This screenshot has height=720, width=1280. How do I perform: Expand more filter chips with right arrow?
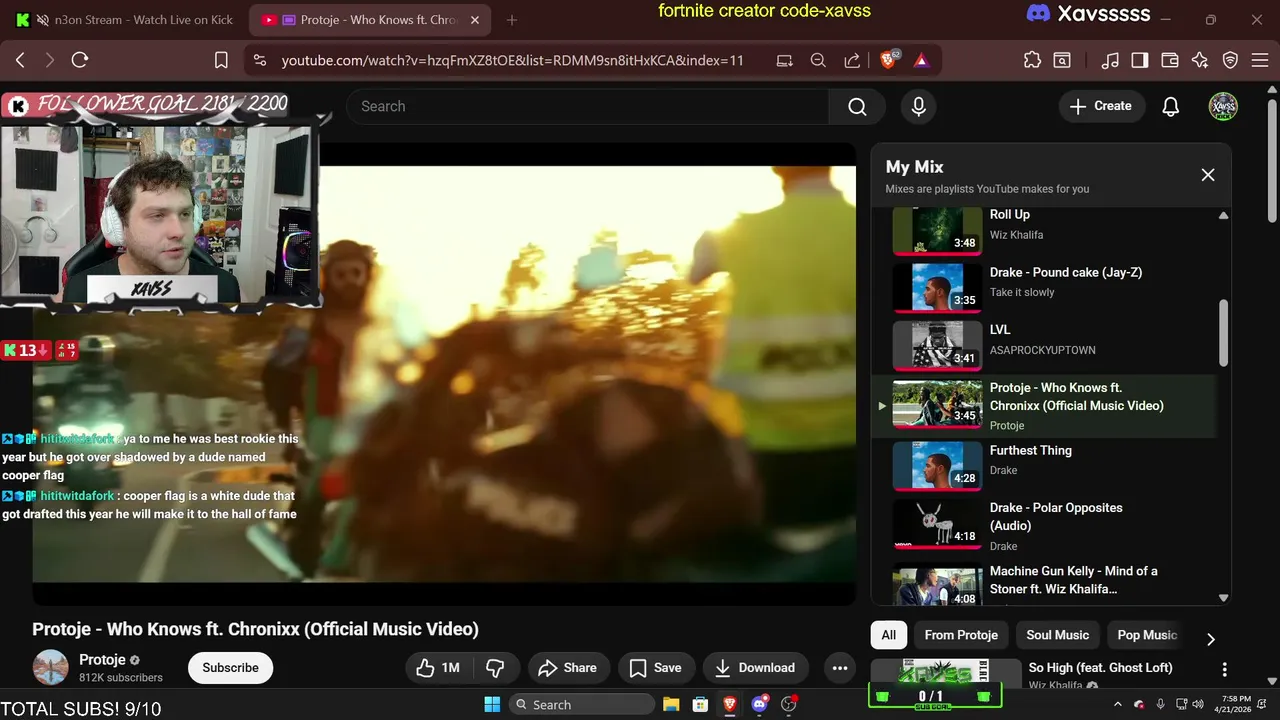[x=1211, y=639]
